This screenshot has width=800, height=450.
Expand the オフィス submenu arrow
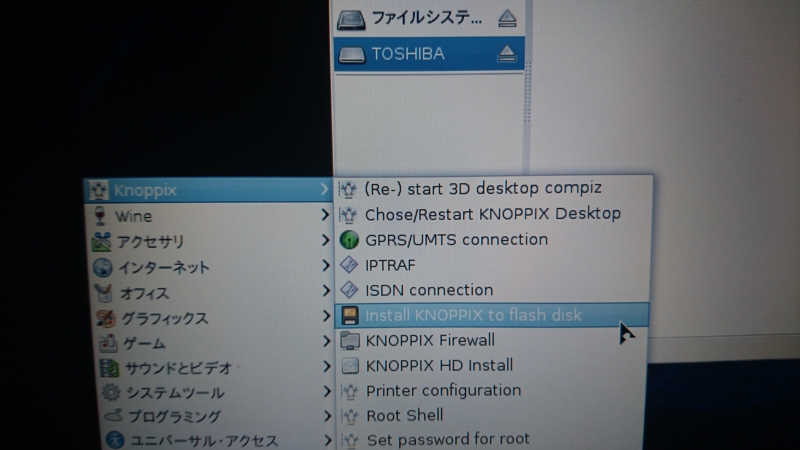[x=326, y=290]
